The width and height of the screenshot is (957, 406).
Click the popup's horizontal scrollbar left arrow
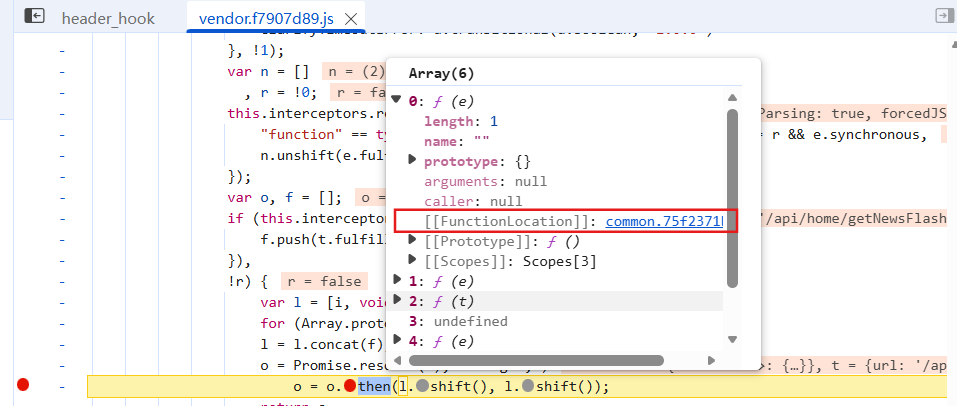point(397,359)
